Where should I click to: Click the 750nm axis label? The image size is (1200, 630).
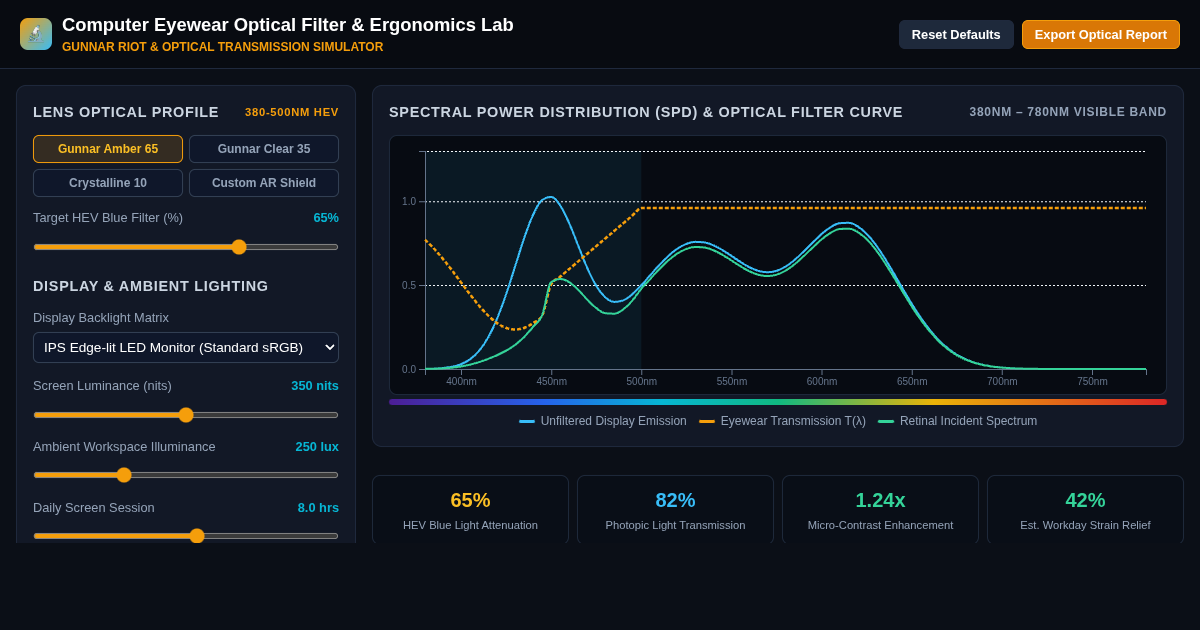(1092, 382)
